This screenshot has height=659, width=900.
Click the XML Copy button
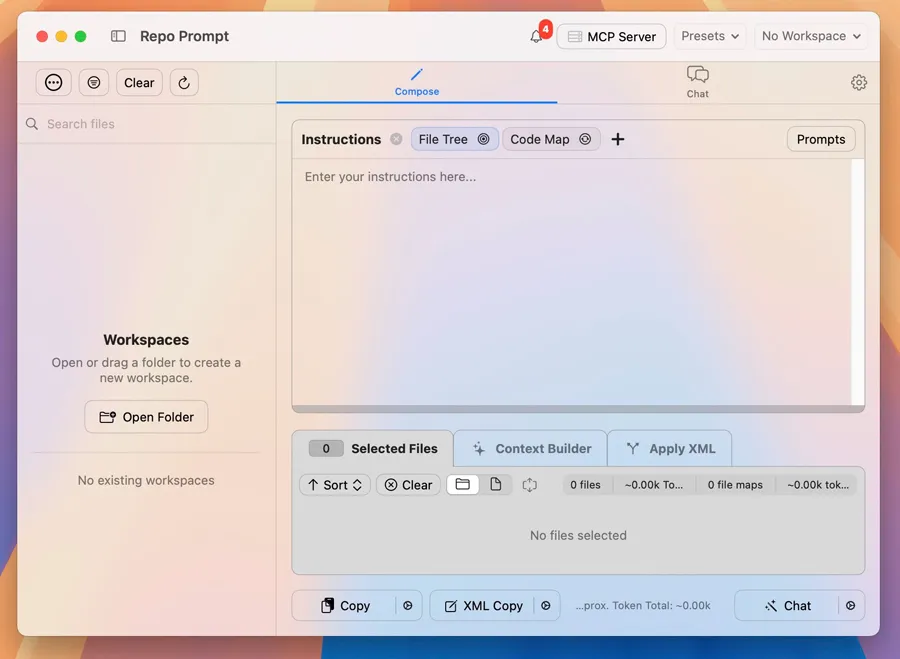(x=483, y=606)
